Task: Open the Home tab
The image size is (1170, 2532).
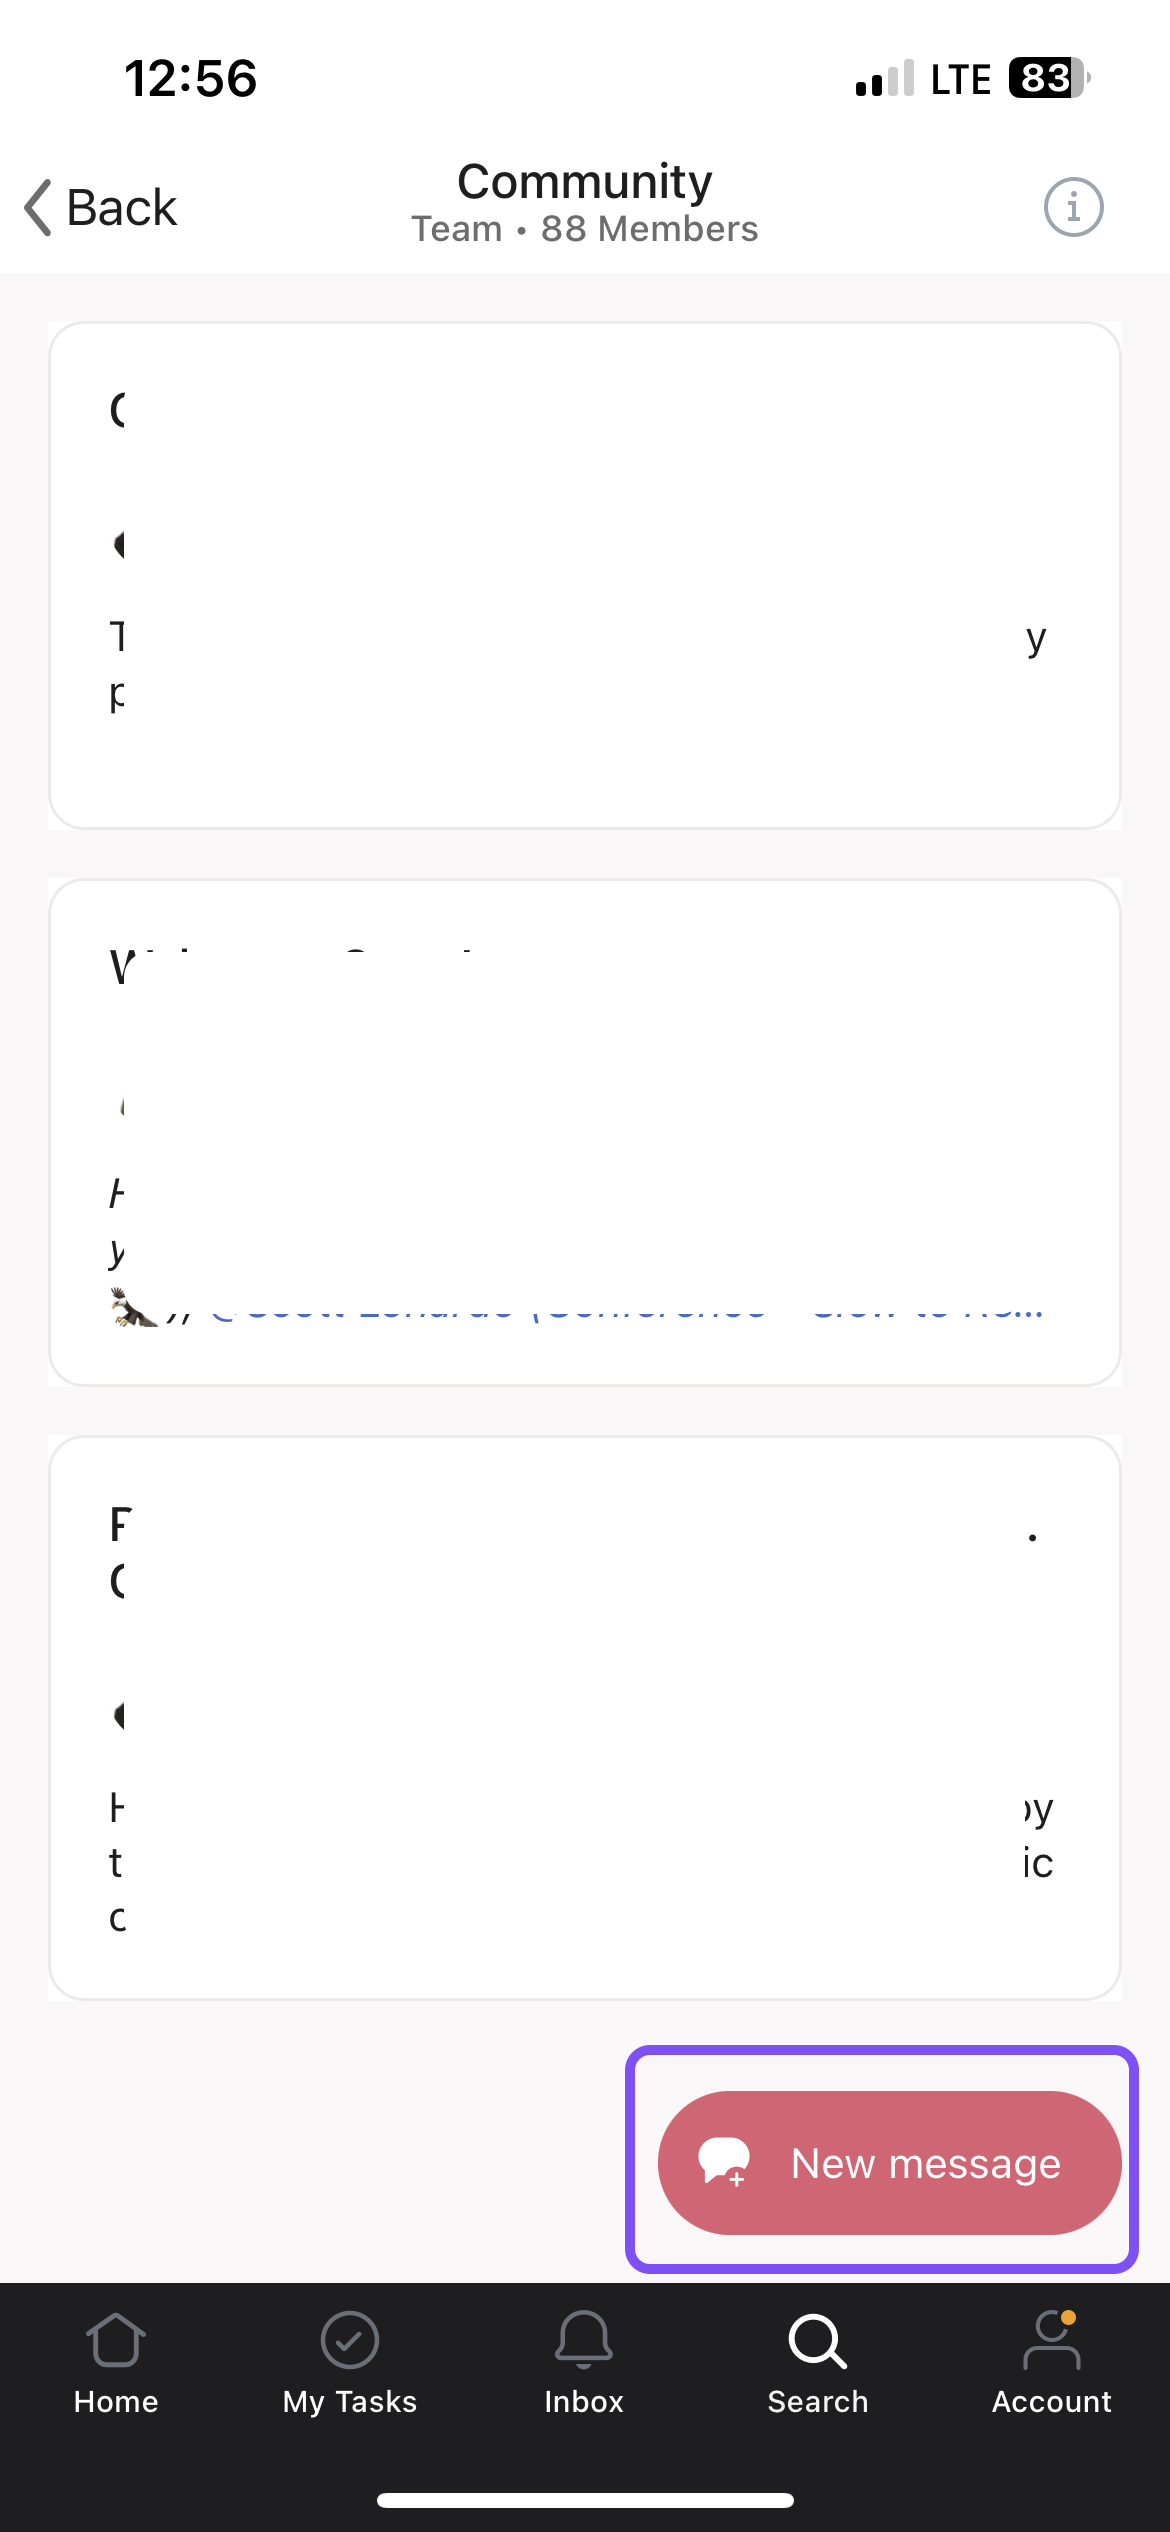Action: click(x=116, y=2364)
